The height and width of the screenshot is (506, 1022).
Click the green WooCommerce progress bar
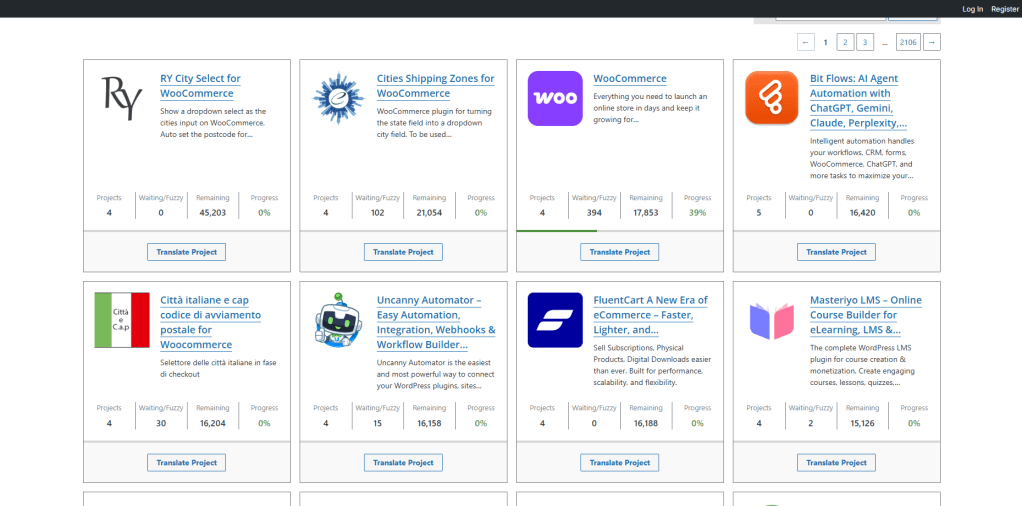[556, 231]
